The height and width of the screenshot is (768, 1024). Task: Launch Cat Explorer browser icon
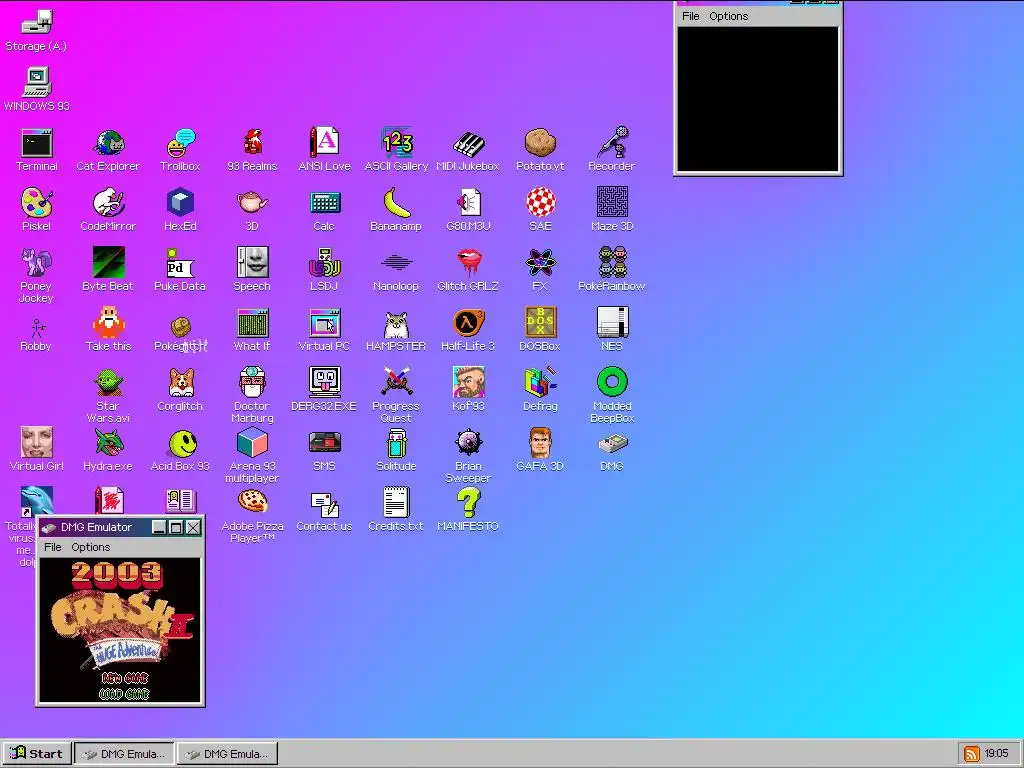[108, 150]
